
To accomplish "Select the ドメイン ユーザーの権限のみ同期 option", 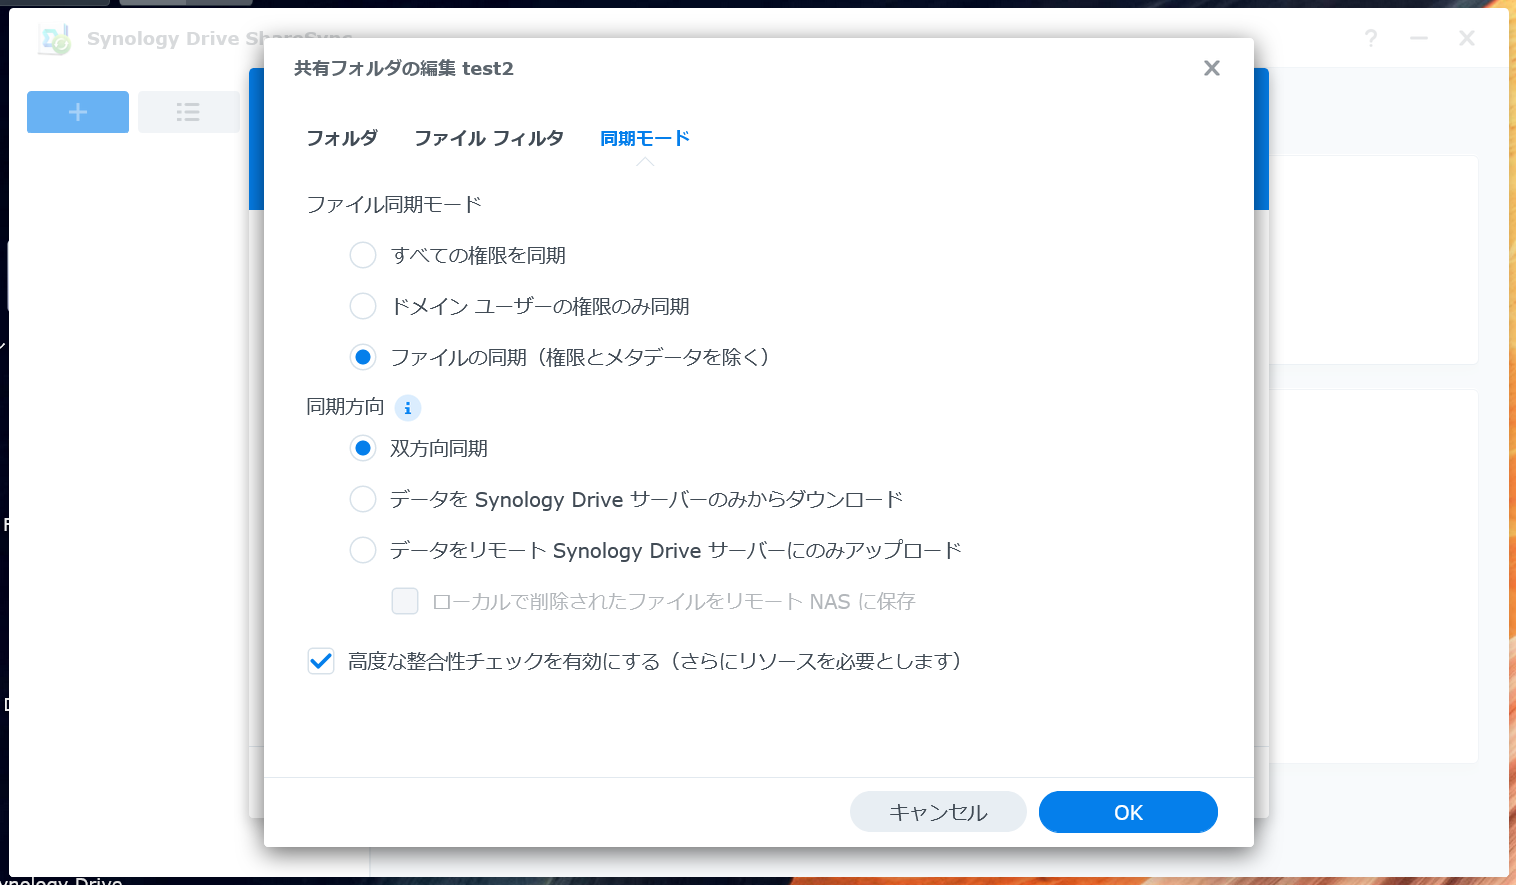I will [363, 306].
